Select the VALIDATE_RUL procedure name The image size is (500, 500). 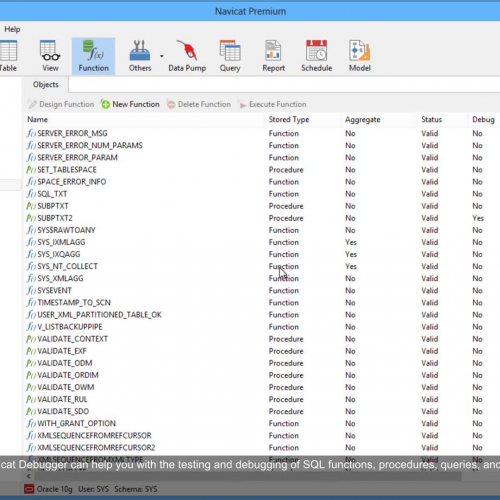click(62, 399)
